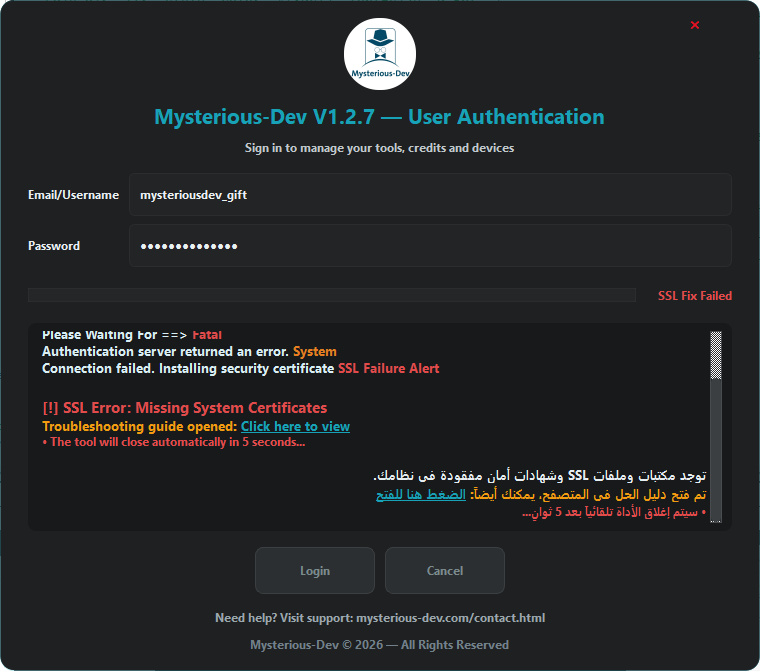
Task: Click the Login button
Action: 315,570
